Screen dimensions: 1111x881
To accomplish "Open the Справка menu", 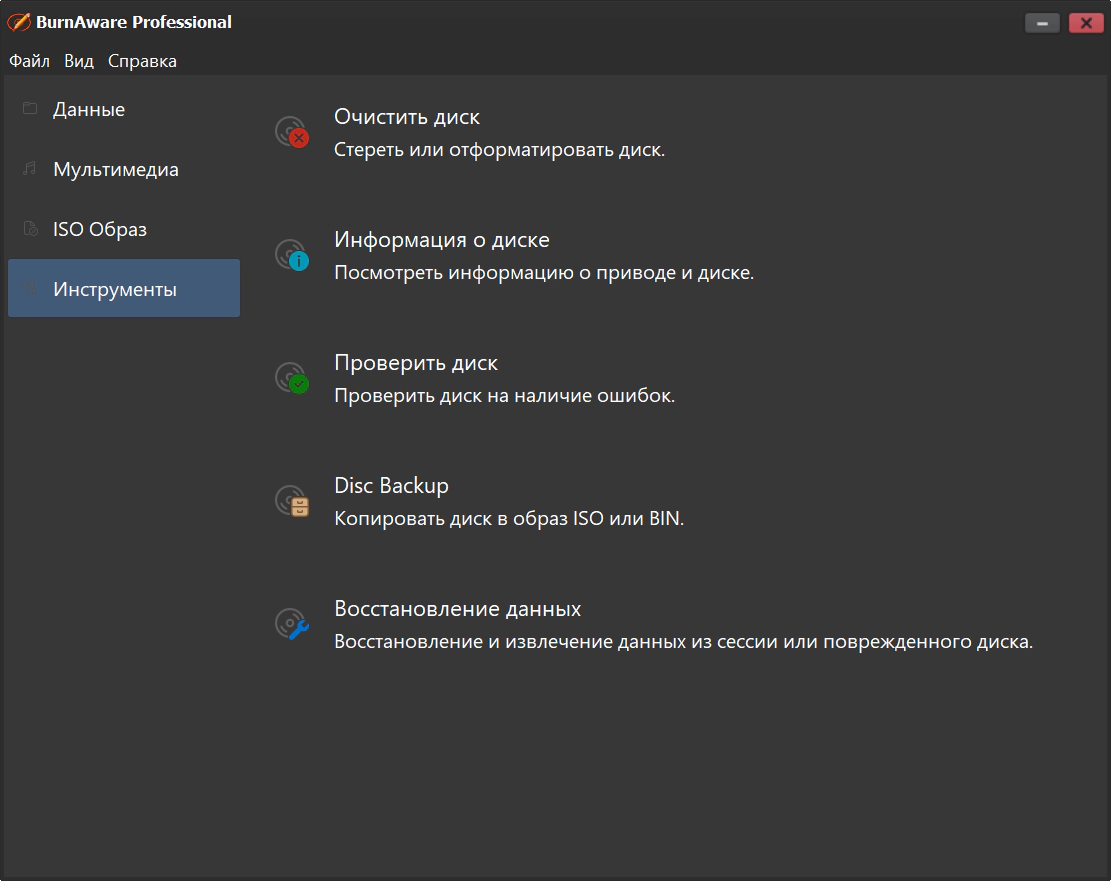I will pyautogui.click(x=142, y=61).
